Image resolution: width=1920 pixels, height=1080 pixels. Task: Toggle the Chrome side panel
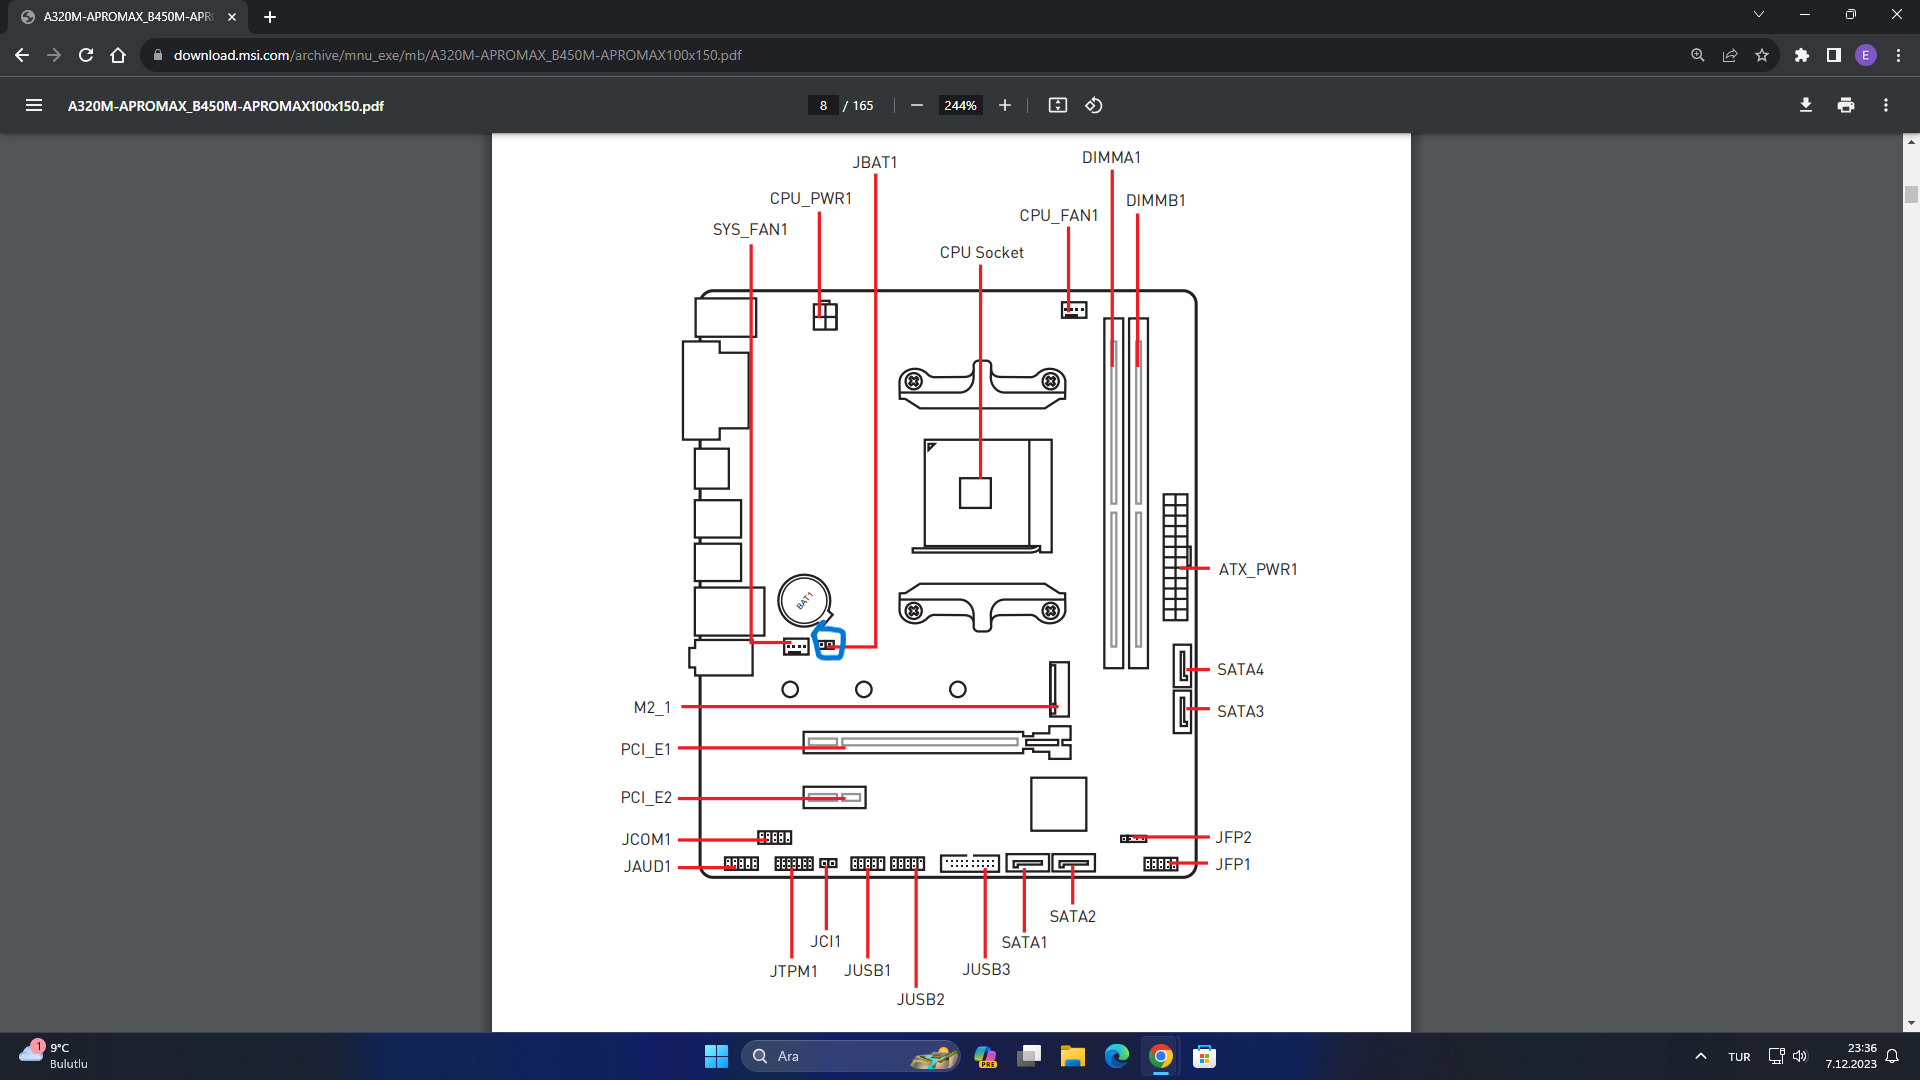1833,55
